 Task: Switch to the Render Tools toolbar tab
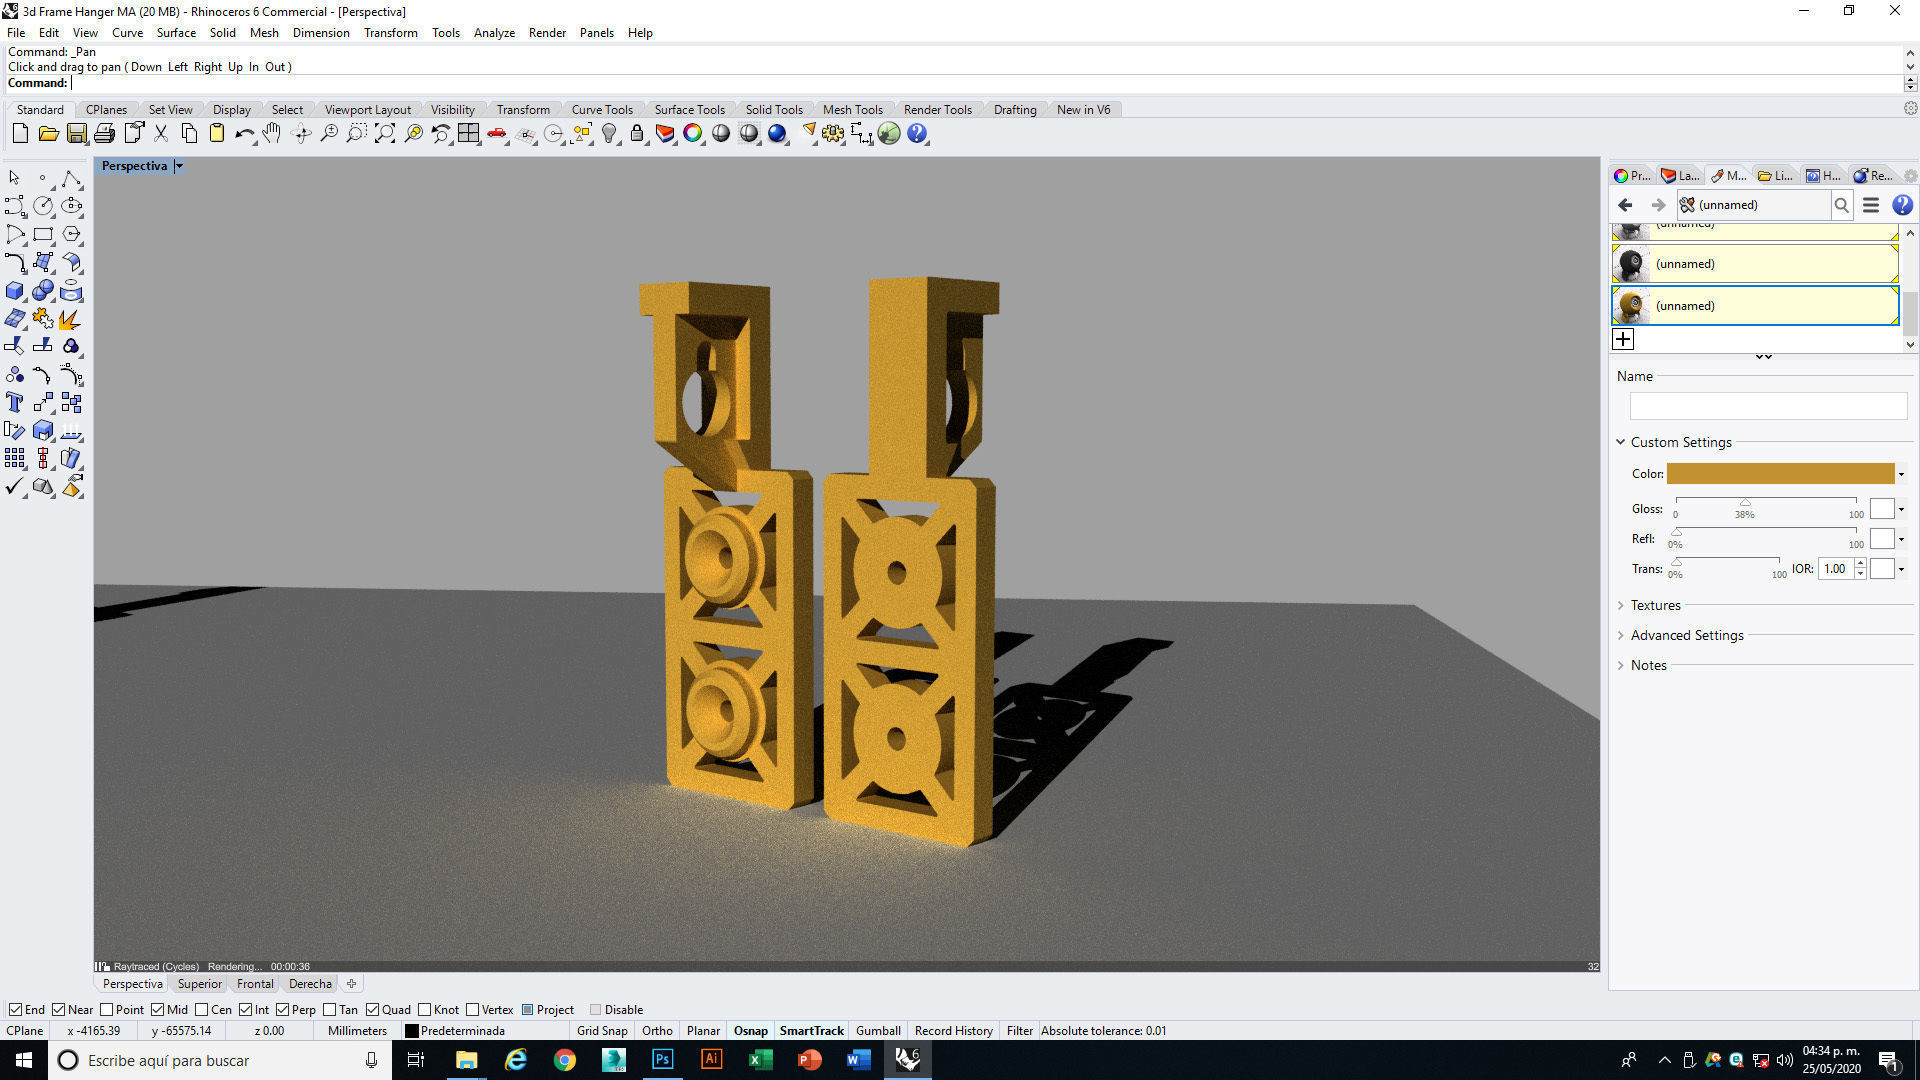(938, 109)
